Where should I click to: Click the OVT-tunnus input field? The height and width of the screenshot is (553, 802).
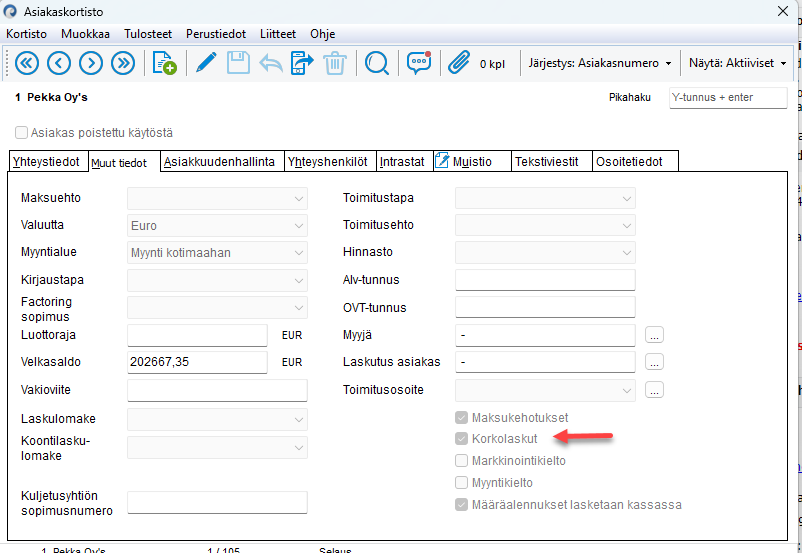pos(545,307)
